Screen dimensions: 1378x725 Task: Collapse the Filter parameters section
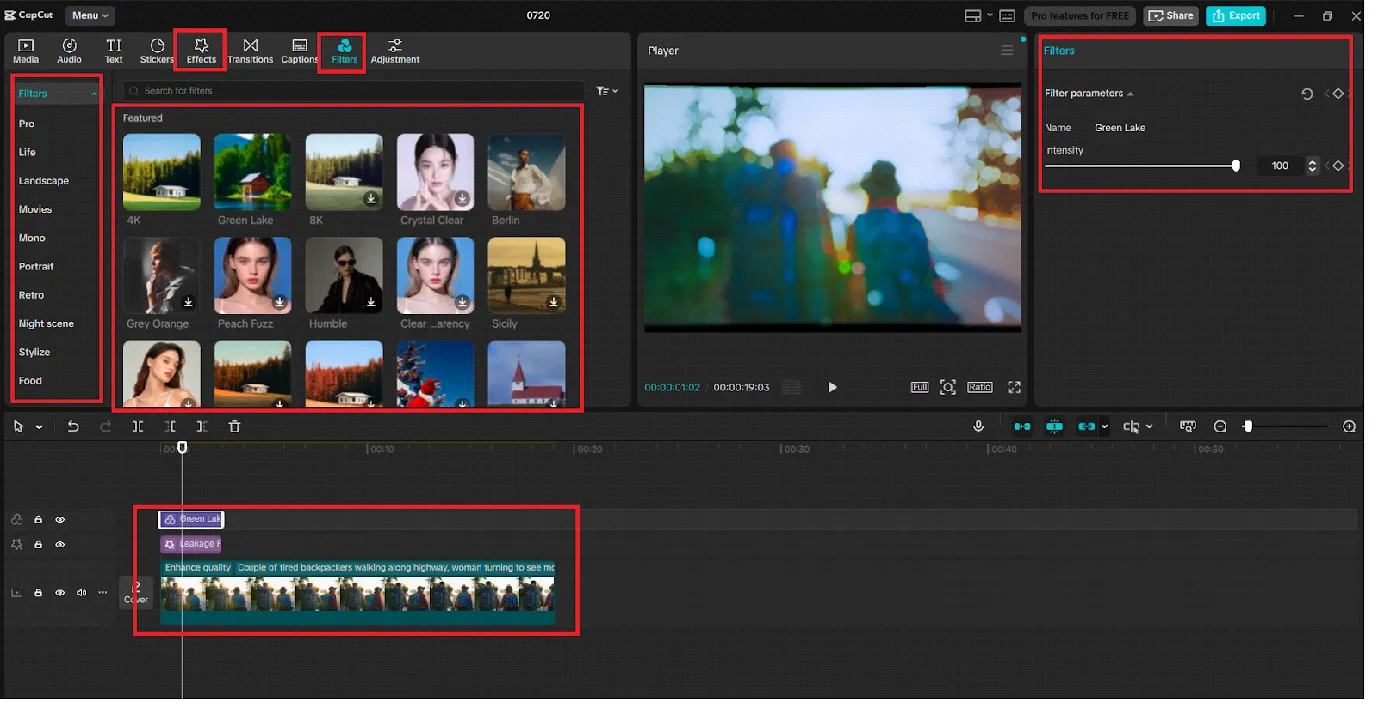pos(1130,94)
